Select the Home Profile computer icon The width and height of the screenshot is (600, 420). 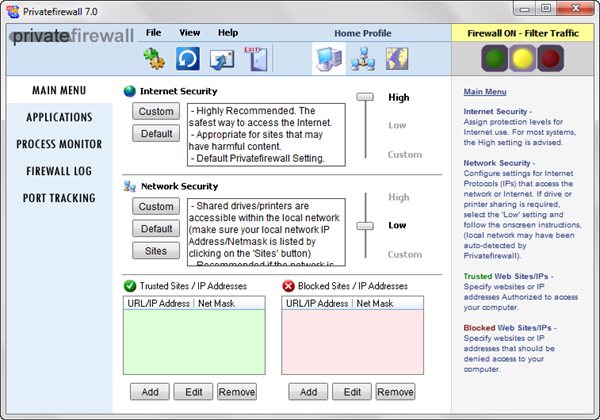[327, 58]
